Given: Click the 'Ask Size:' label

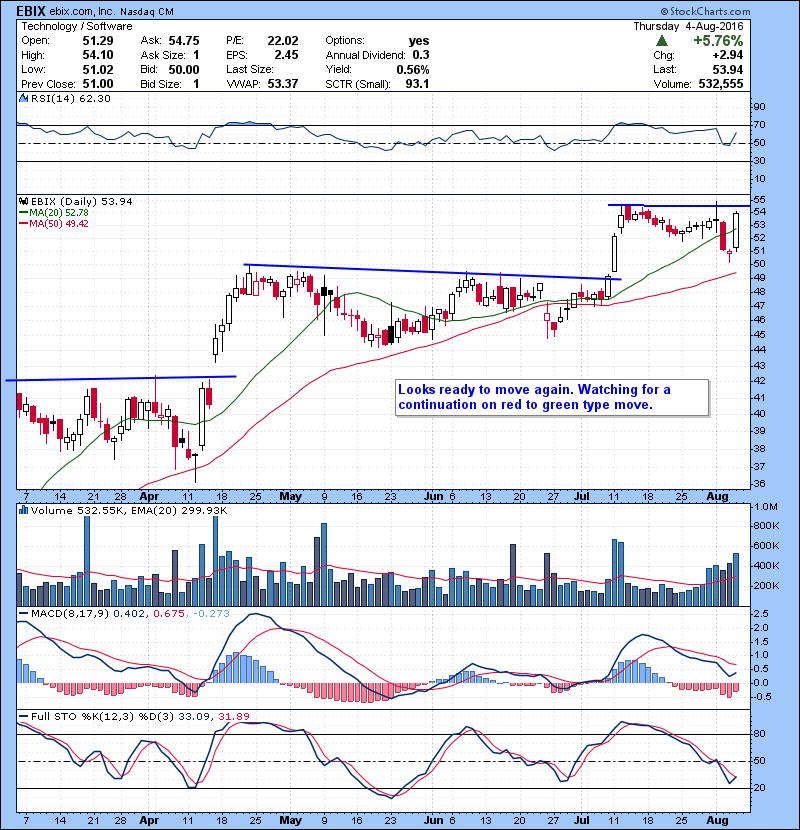Looking at the screenshot, I should (163, 55).
